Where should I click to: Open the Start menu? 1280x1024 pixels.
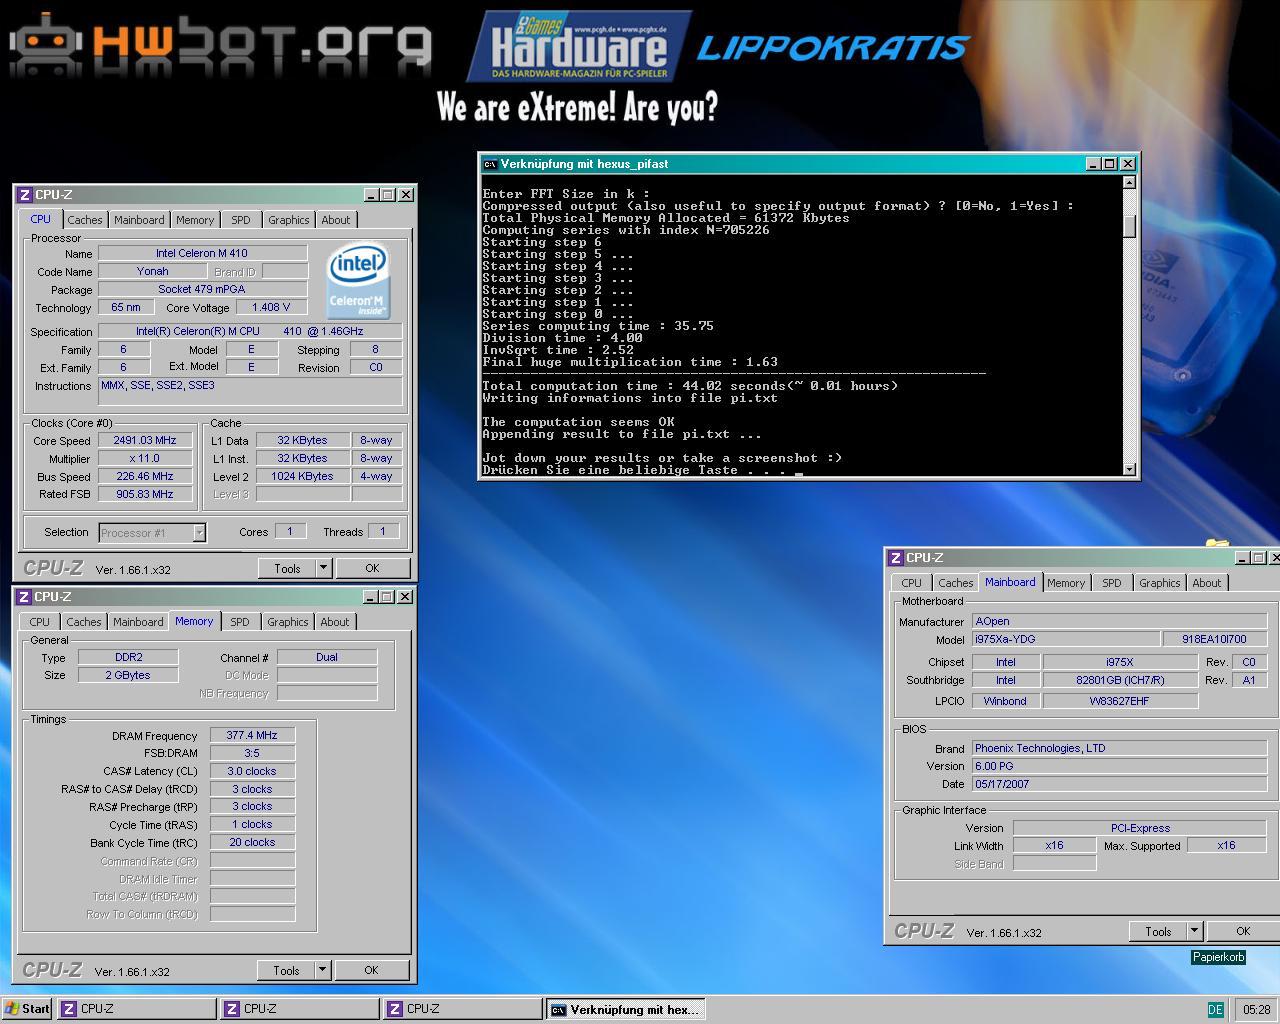(x=27, y=1009)
